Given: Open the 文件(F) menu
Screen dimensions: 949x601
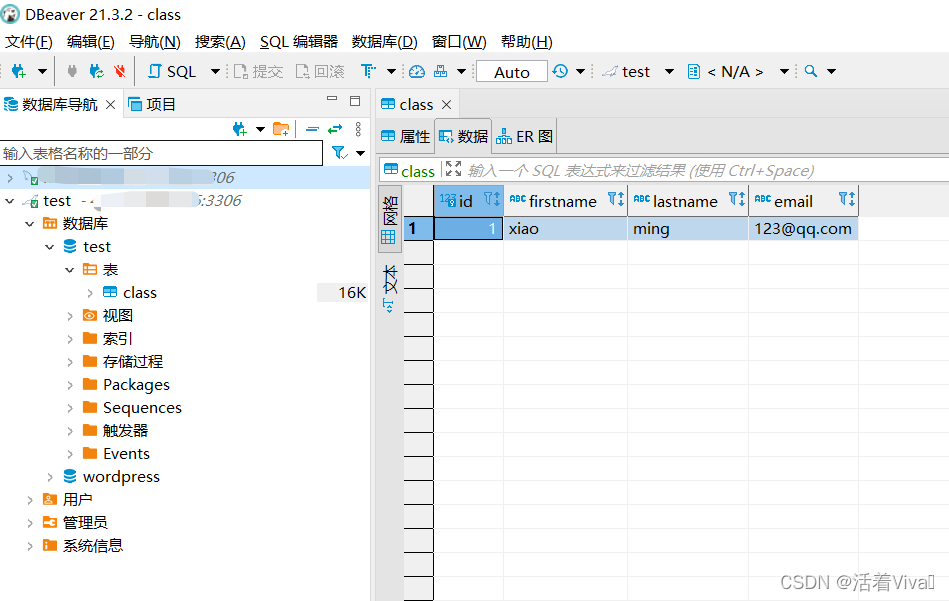Looking at the screenshot, I should click(28, 42).
